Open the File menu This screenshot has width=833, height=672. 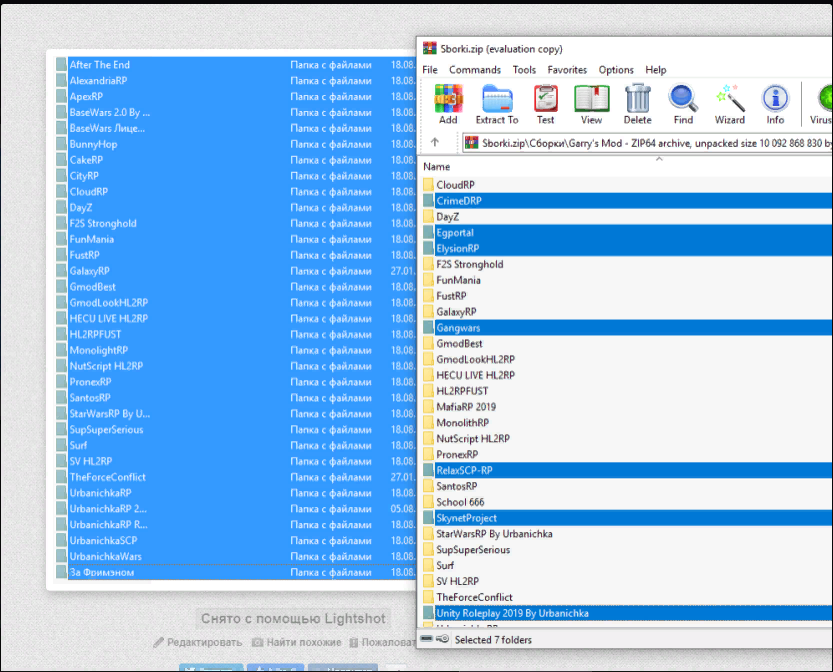[x=430, y=70]
